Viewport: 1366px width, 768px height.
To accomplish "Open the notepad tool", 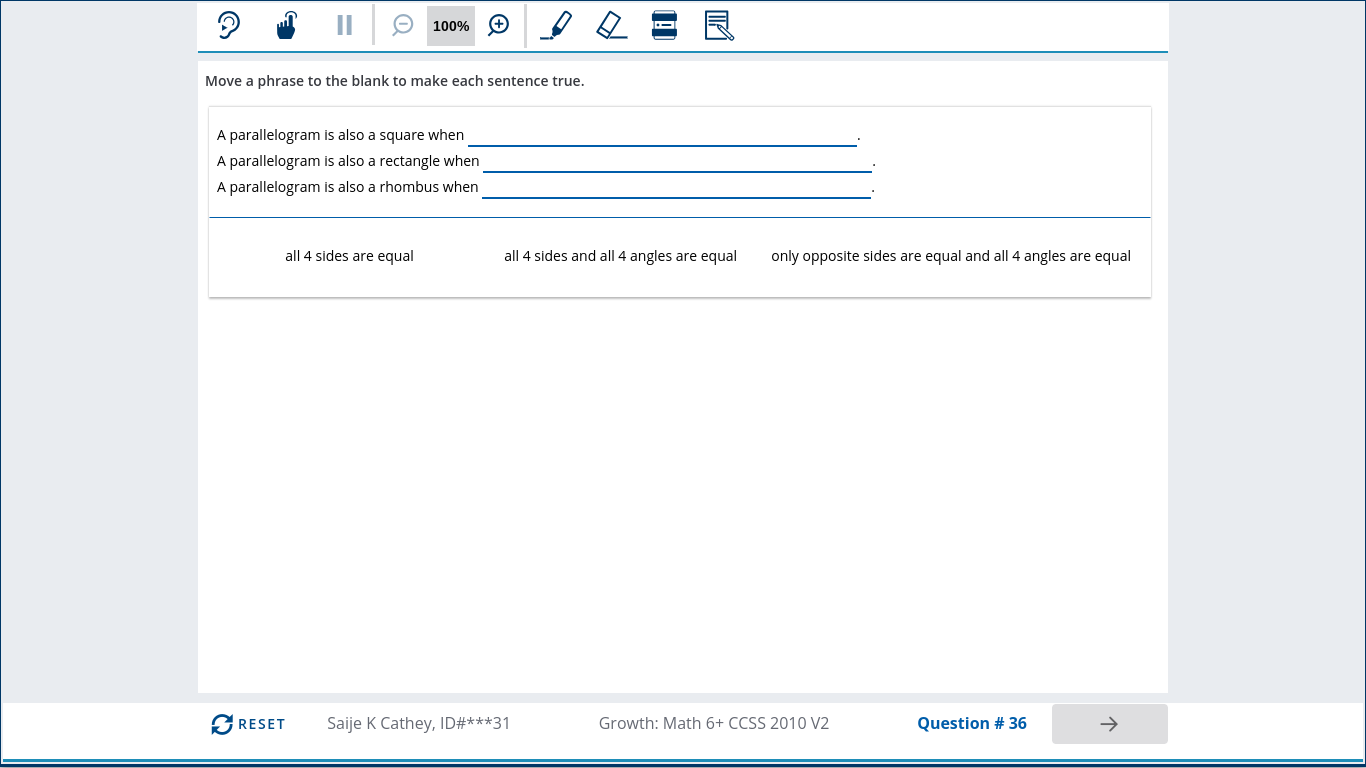I will tap(719, 25).
